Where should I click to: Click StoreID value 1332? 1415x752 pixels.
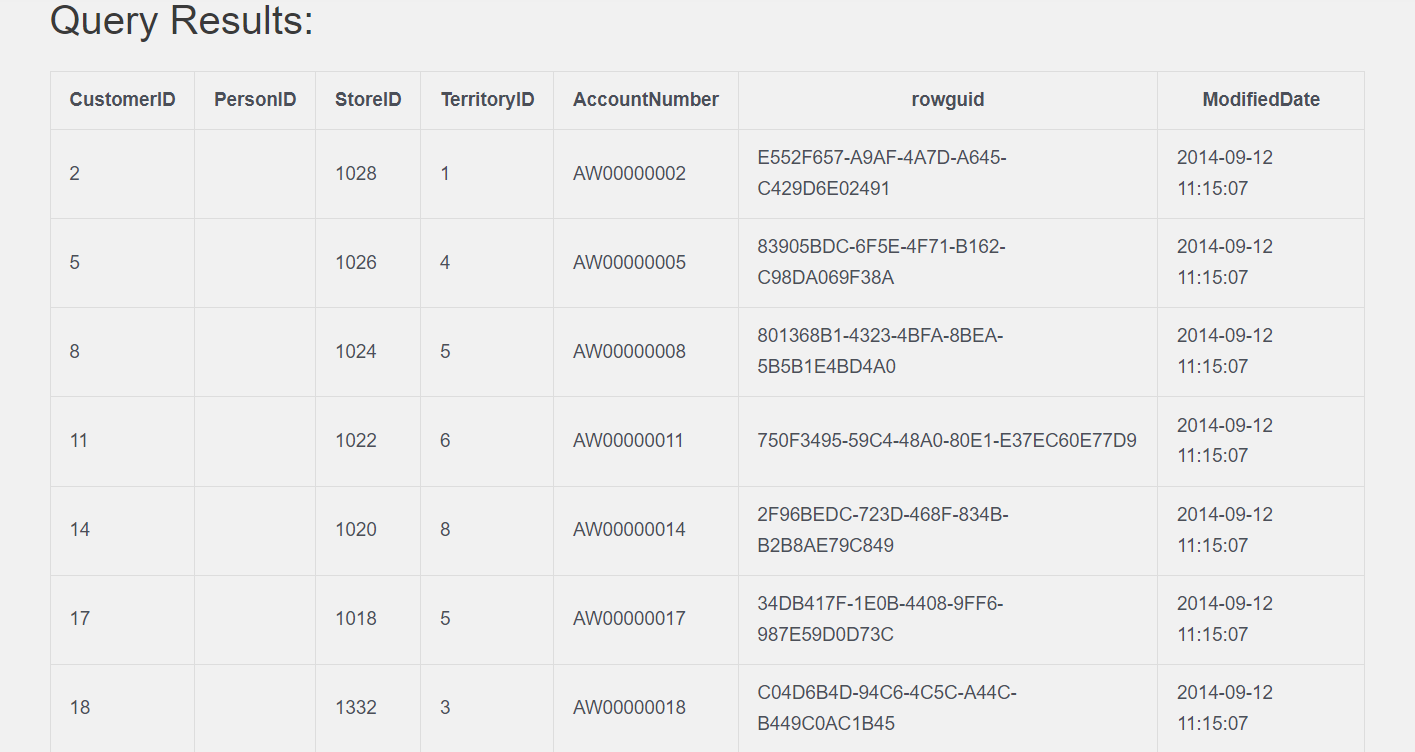click(356, 708)
